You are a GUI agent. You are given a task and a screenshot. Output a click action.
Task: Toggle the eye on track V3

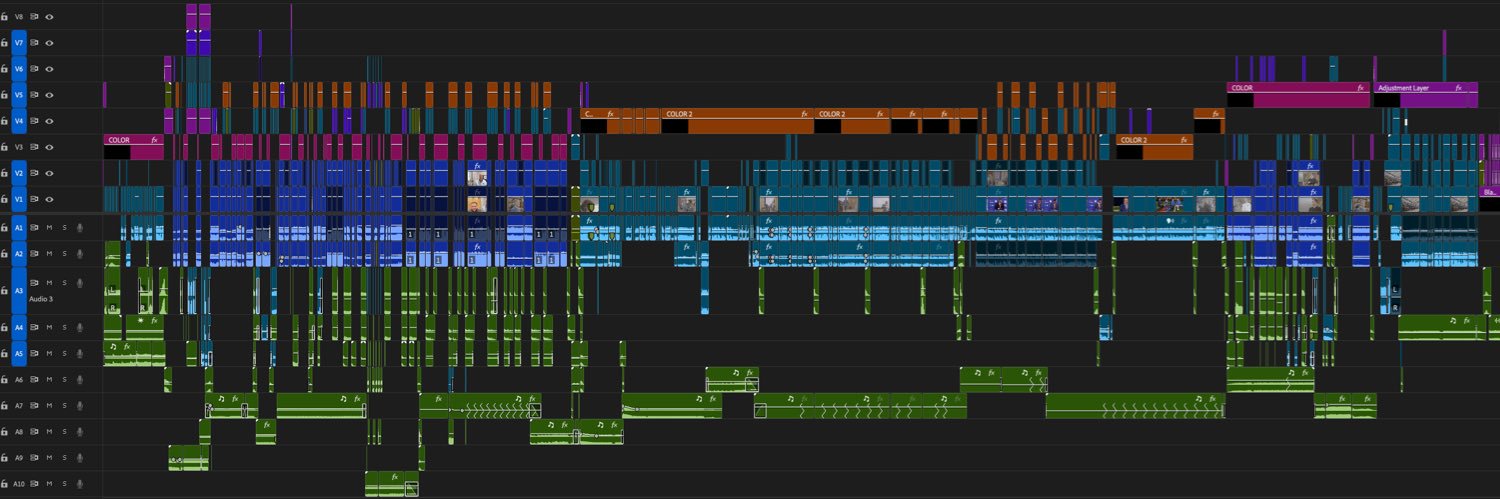point(49,147)
